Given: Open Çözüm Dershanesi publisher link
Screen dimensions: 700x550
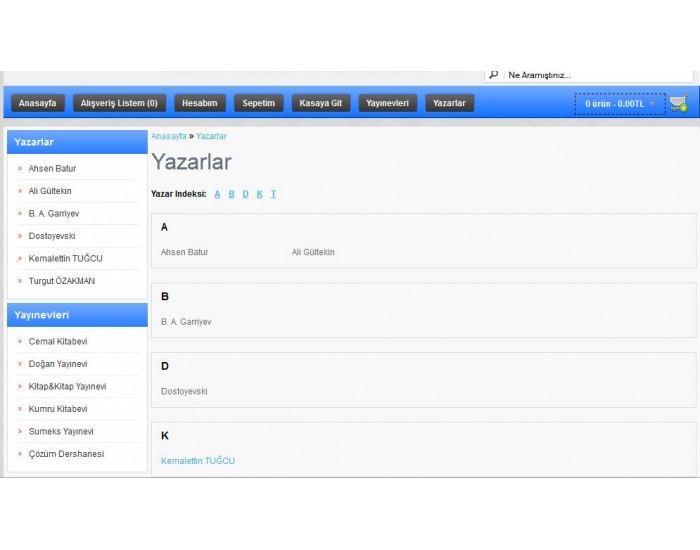Looking at the screenshot, I should tap(67, 454).
